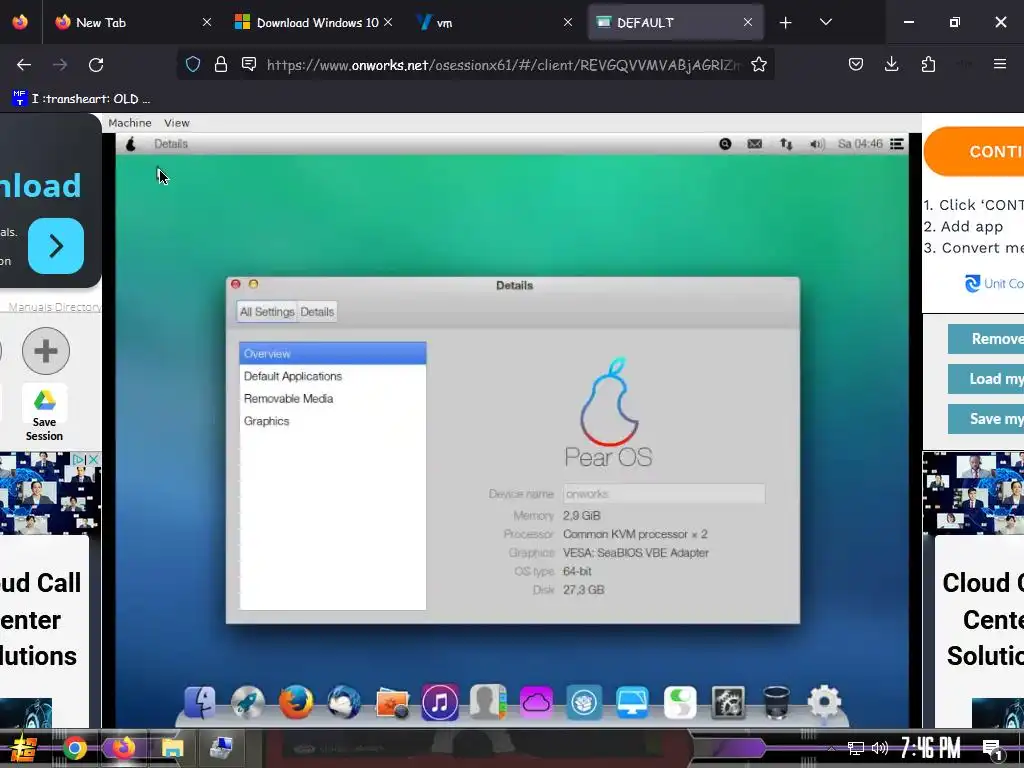Open the taskbar notification center icon
The image size is (1024, 768).
tap(993, 748)
